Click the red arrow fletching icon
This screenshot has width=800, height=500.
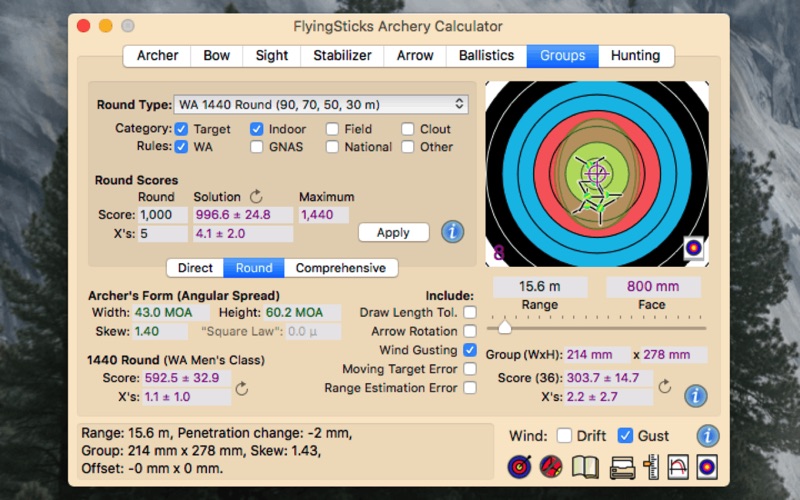coord(551,467)
